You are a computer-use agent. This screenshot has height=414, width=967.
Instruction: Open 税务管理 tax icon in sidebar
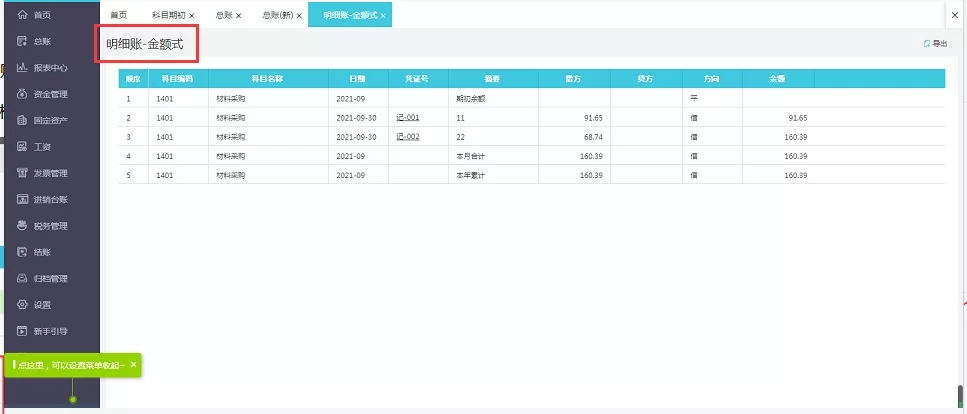coord(23,226)
